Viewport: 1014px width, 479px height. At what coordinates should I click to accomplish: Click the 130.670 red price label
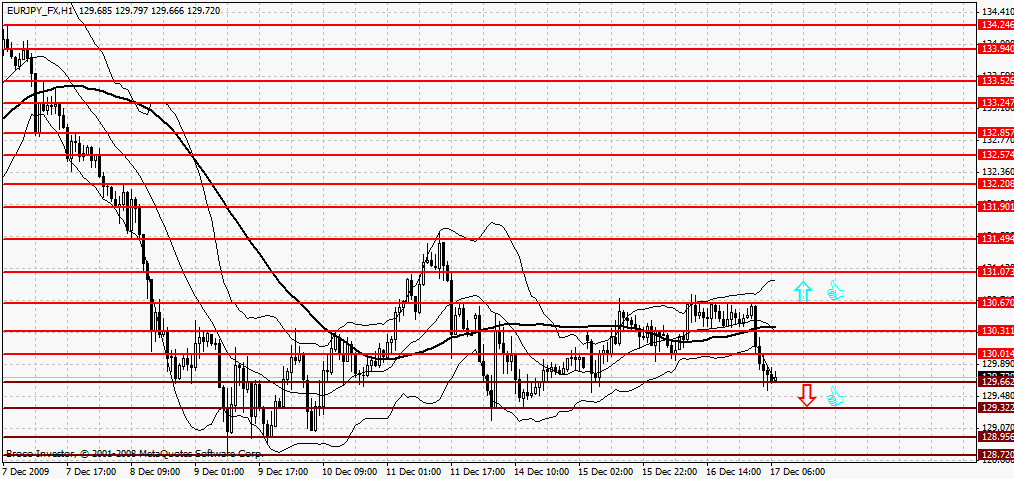[997, 303]
